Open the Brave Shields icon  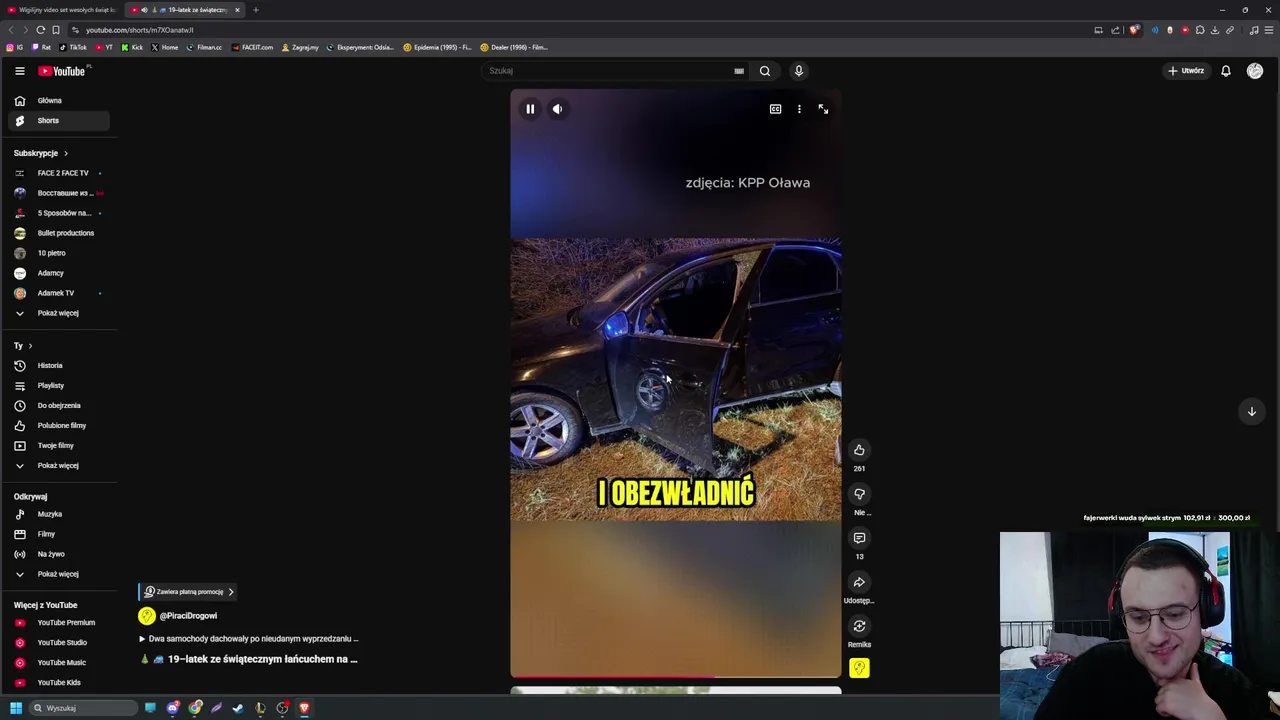[1133, 30]
